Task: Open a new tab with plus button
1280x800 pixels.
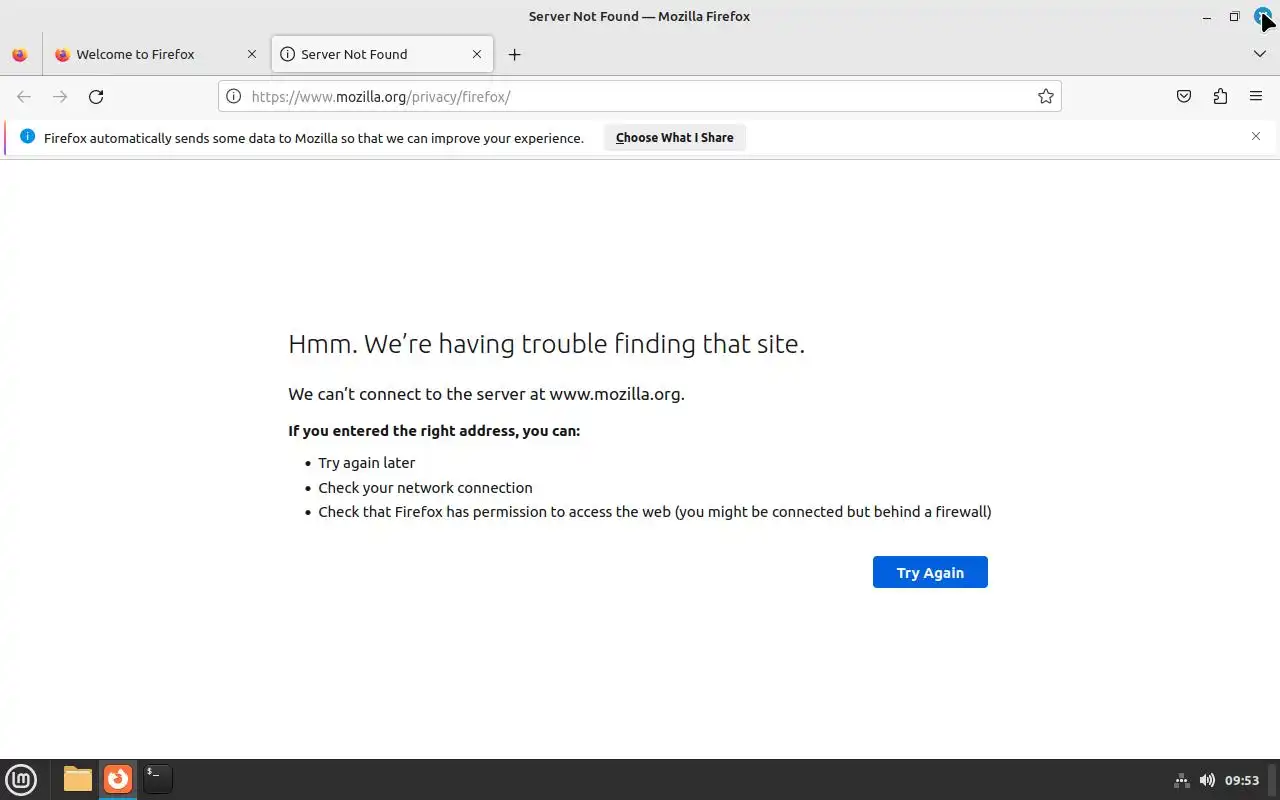Action: [514, 54]
